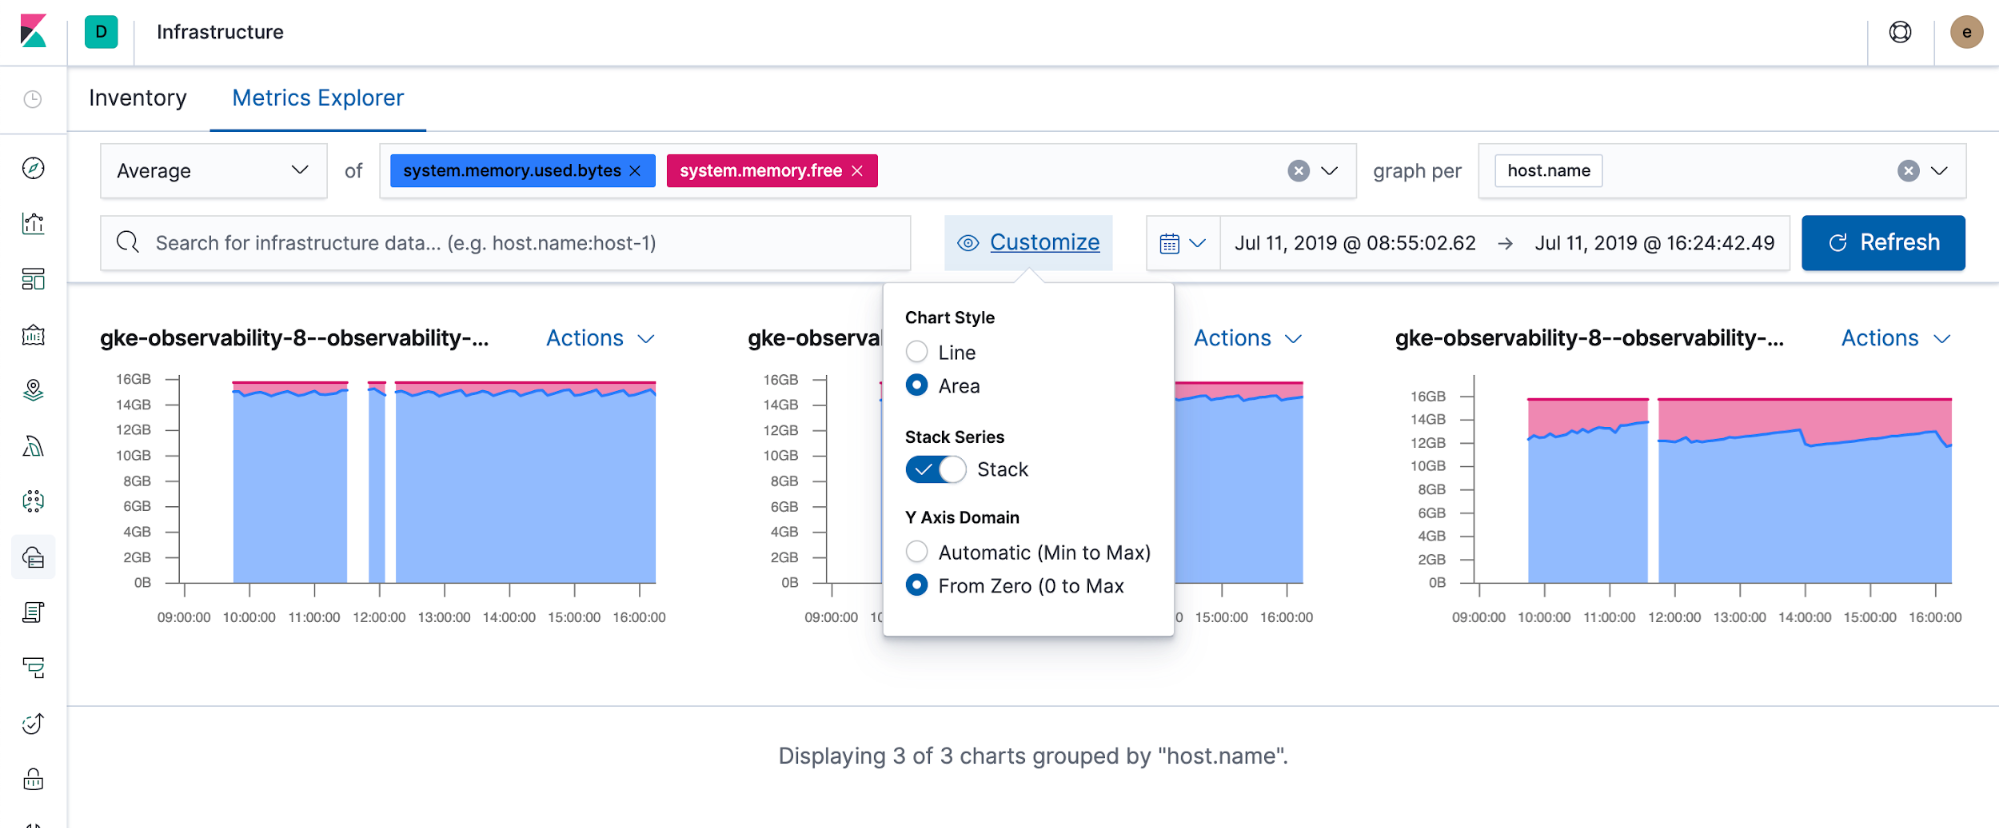Open Maps pin icon in sidebar
Viewport: 1999px width, 828px height.
(33, 390)
